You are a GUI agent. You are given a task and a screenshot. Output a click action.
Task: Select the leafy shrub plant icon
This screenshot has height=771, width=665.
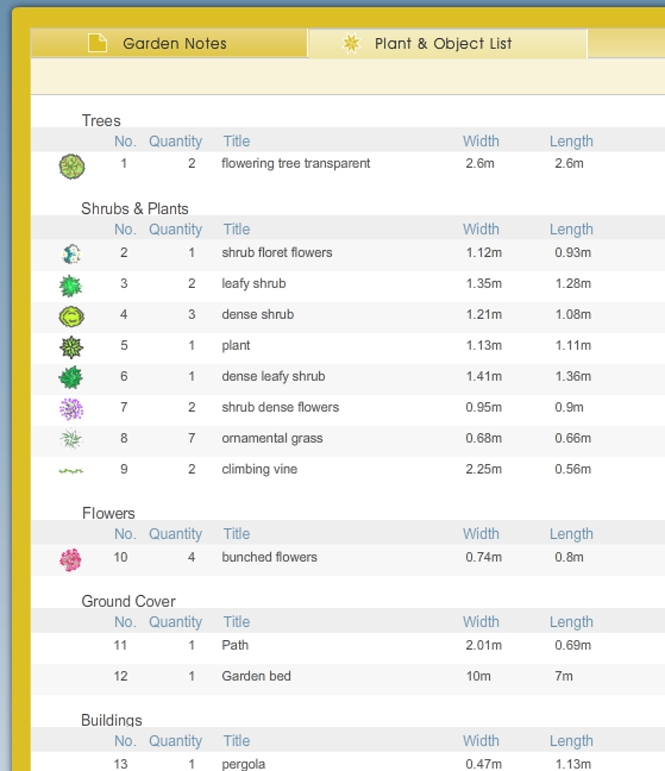coord(71,286)
